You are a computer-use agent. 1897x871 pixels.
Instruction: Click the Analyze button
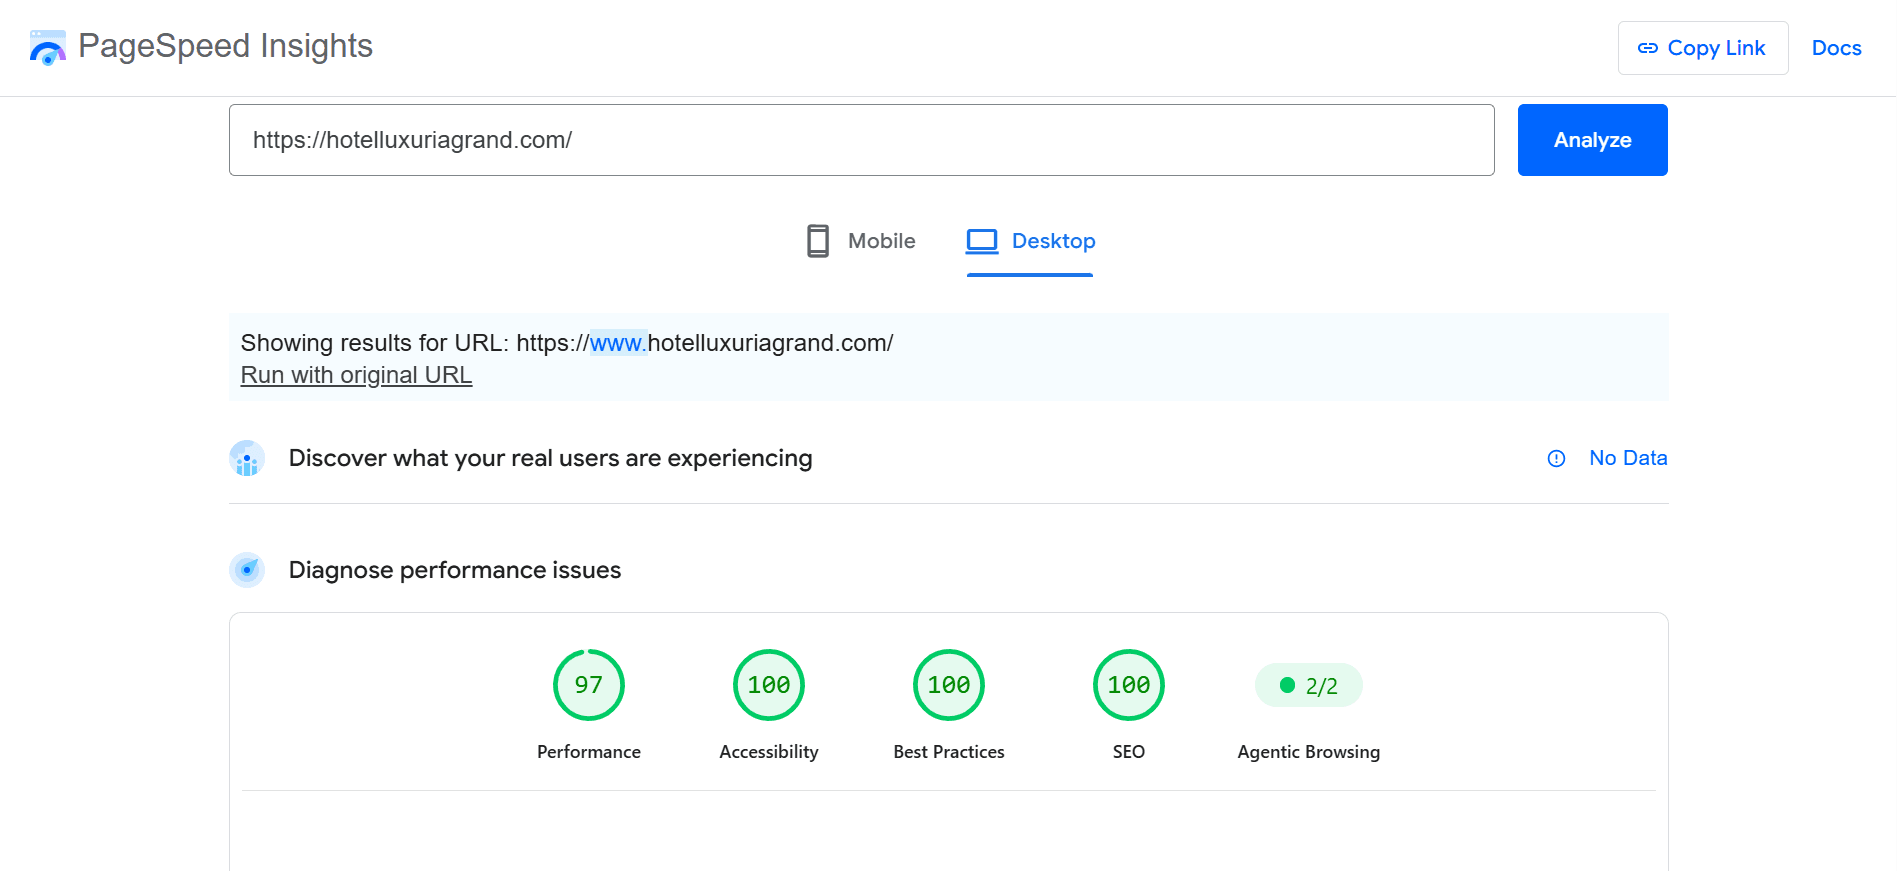[1593, 140]
